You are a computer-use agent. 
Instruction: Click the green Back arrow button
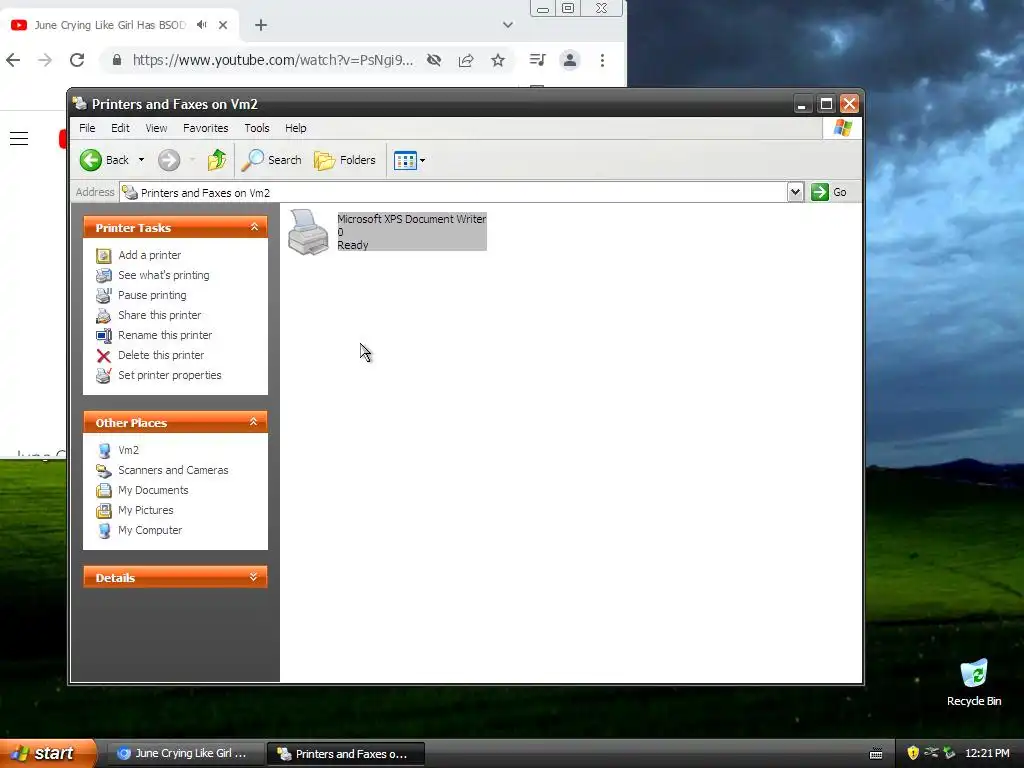(x=91, y=160)
